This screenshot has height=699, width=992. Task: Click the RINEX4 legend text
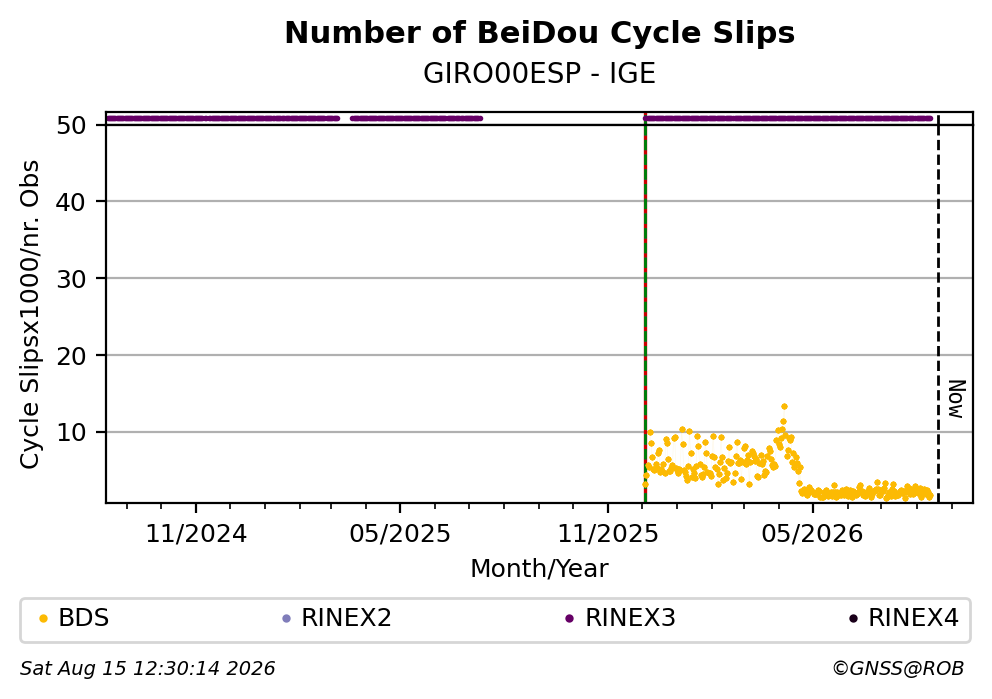913,618
